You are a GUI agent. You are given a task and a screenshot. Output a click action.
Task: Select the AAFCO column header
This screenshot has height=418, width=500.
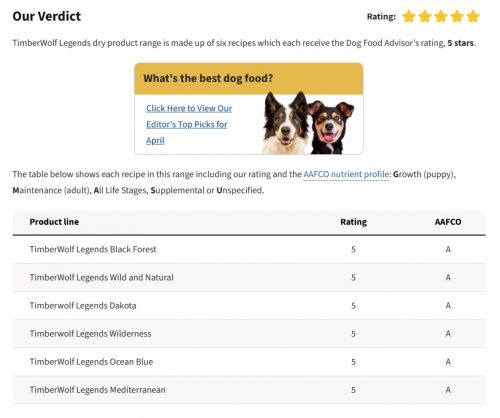(x=448, y=222)
